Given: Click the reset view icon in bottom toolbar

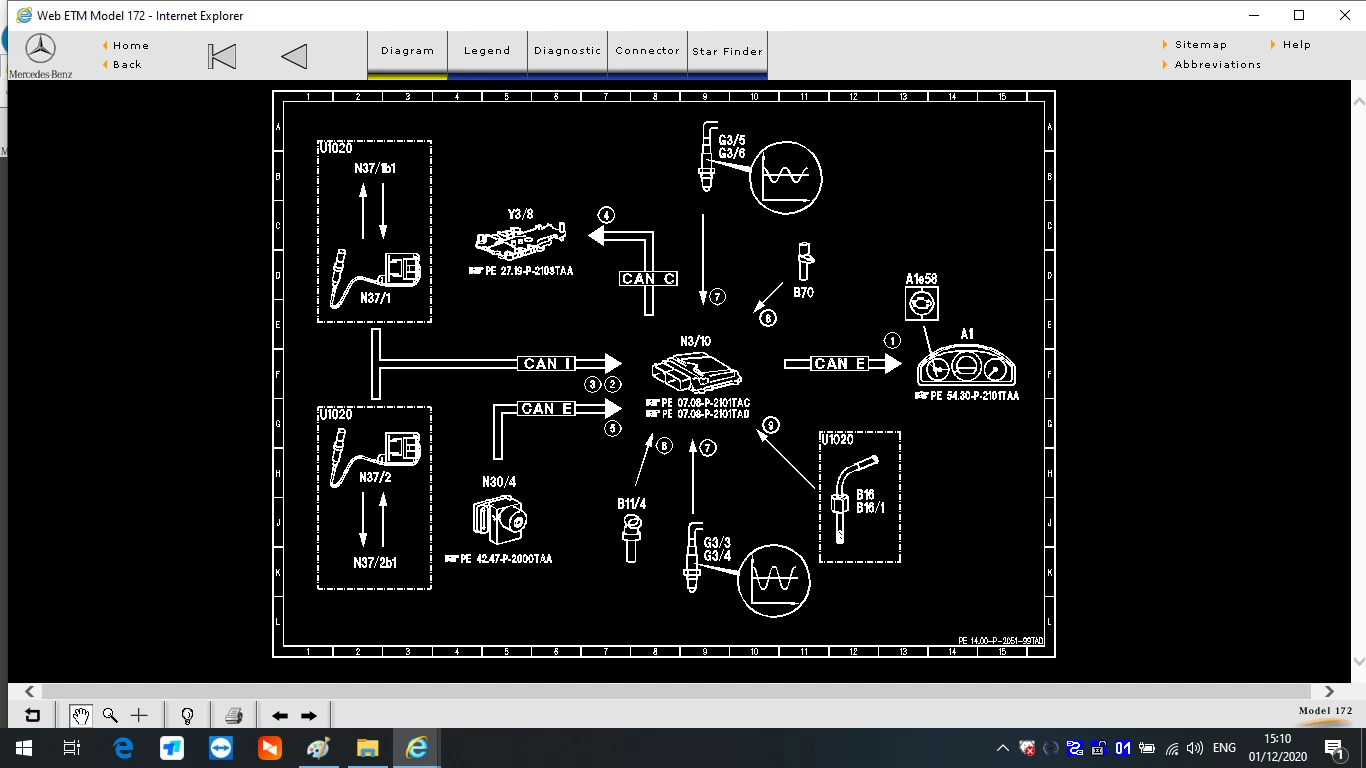Looking at the screenshot, I should [x=33, y=715].
